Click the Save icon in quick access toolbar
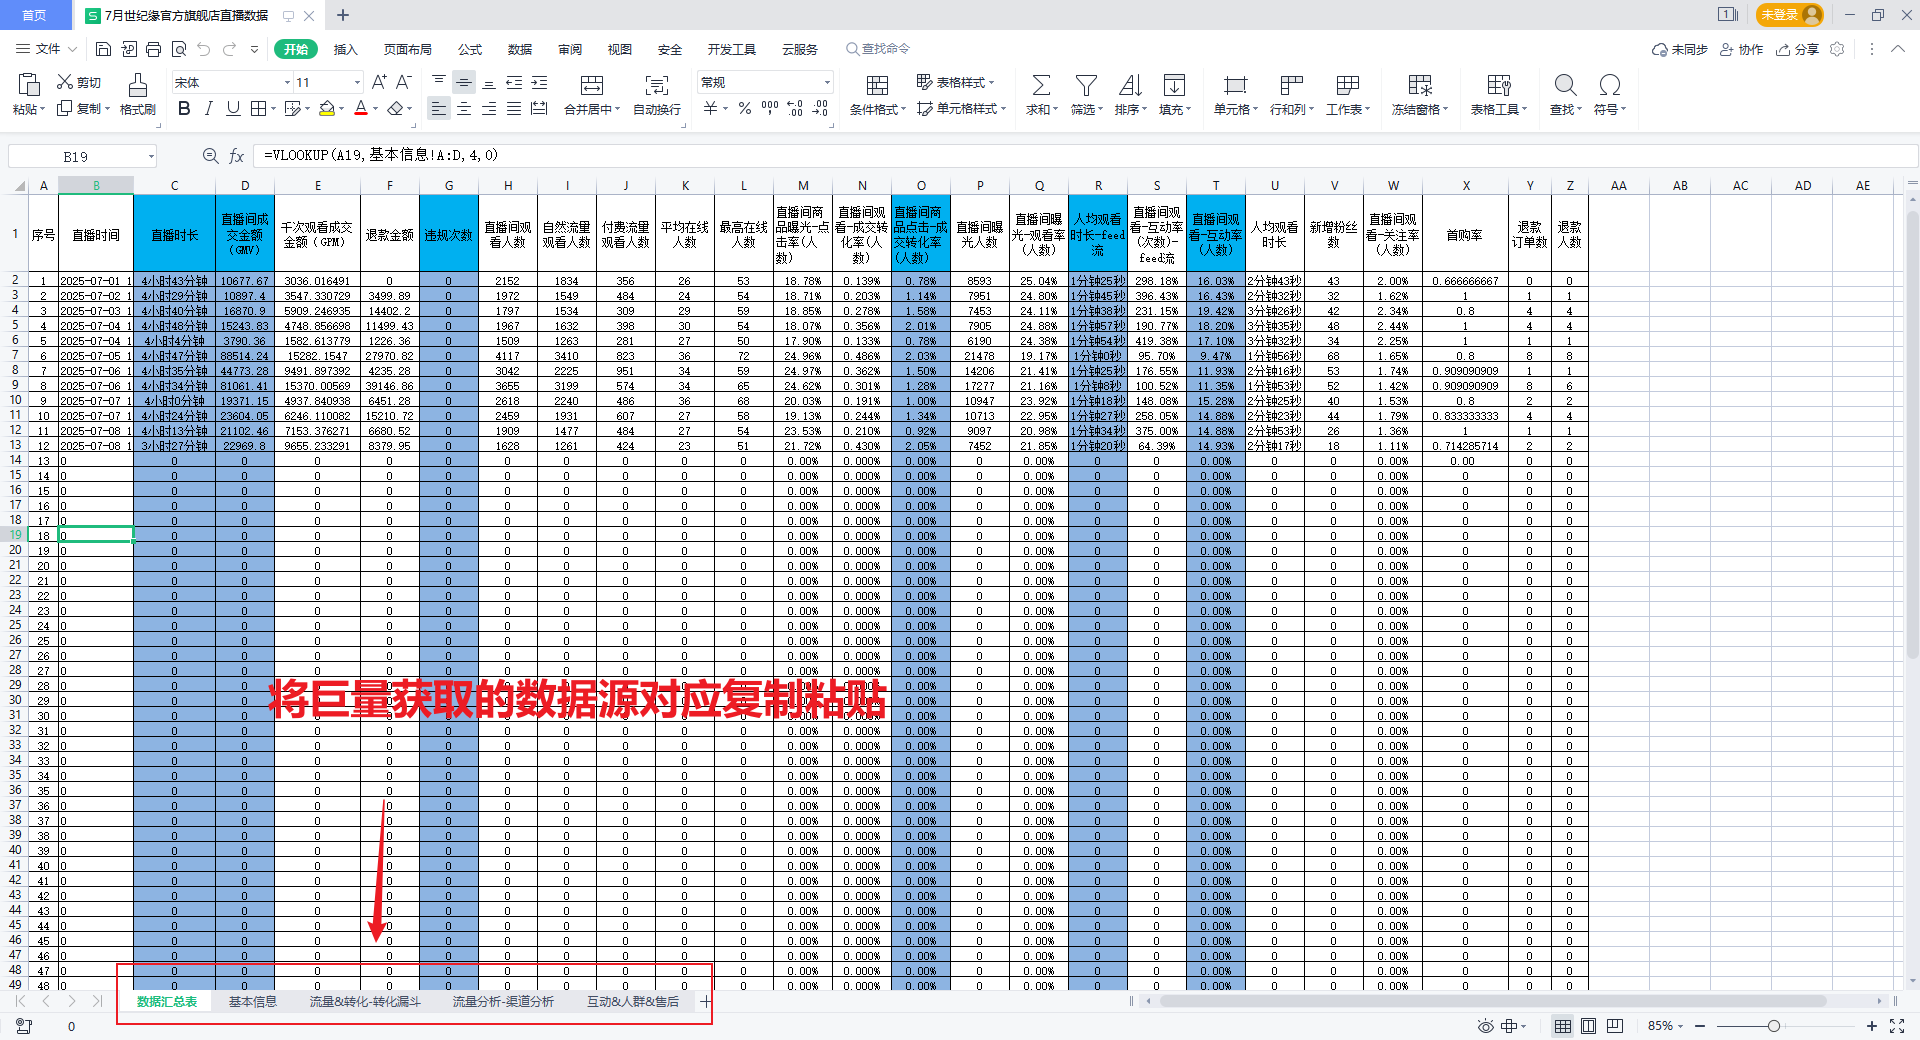Screen dimensions: 1920x1040 click(x=103, y=49)
